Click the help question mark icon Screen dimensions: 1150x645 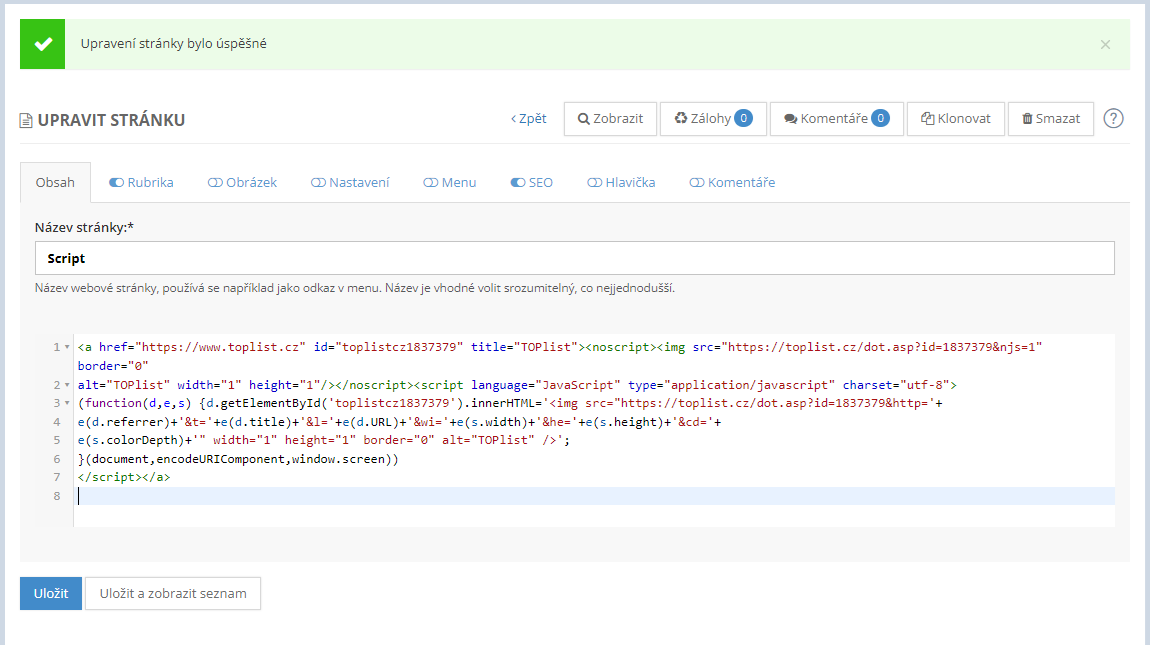tap(1114, 118)
